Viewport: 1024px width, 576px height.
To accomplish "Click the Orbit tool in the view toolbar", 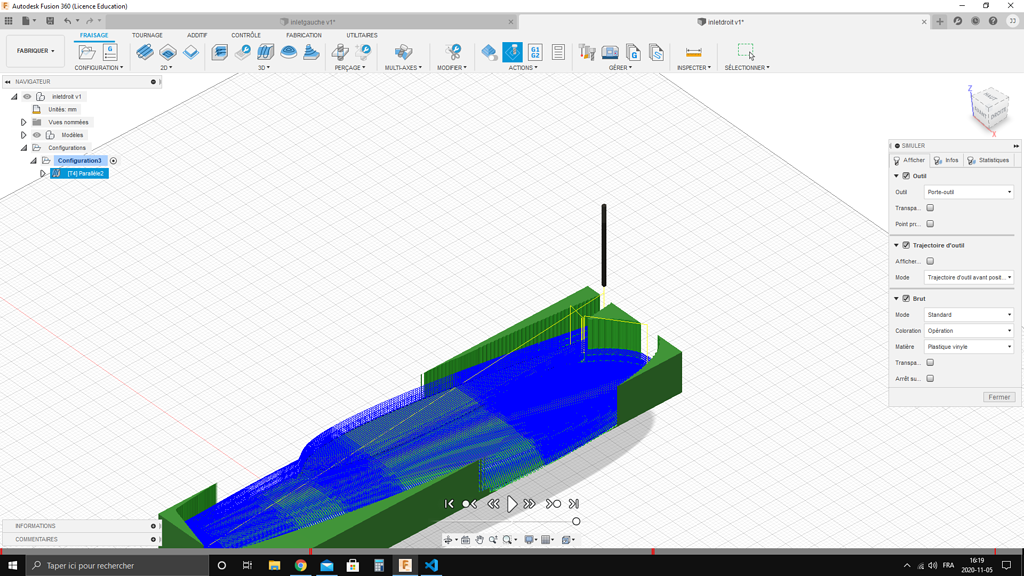I will coord(449,540).
